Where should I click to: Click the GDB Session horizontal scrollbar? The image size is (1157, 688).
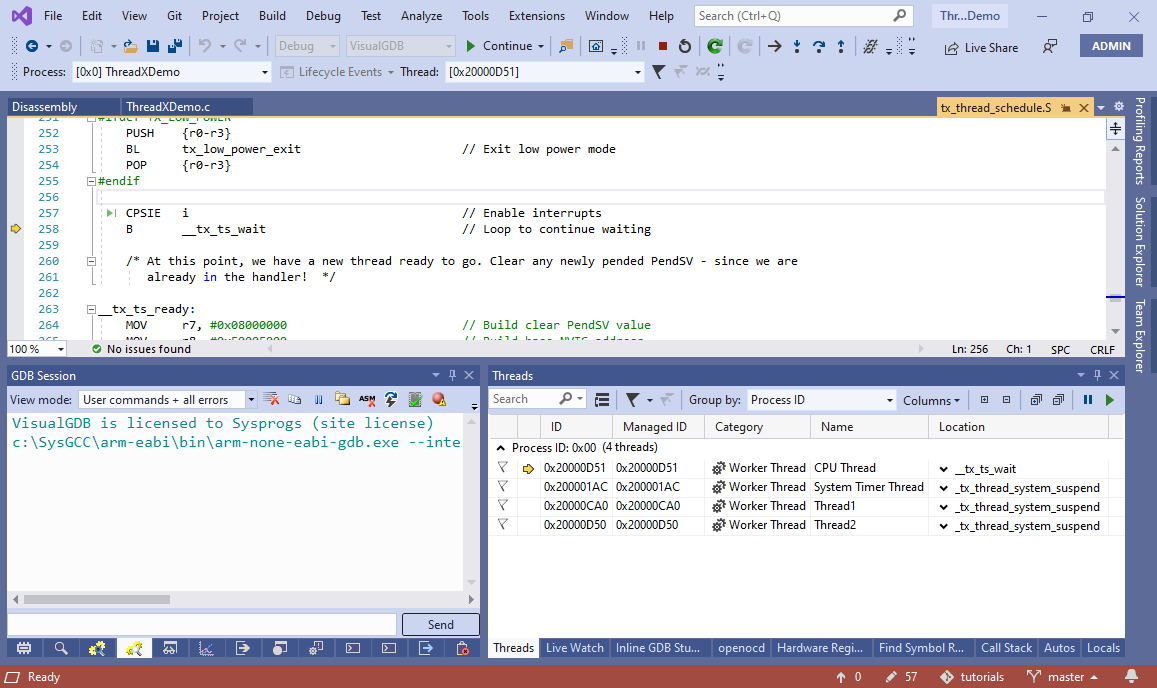[96, 599]
